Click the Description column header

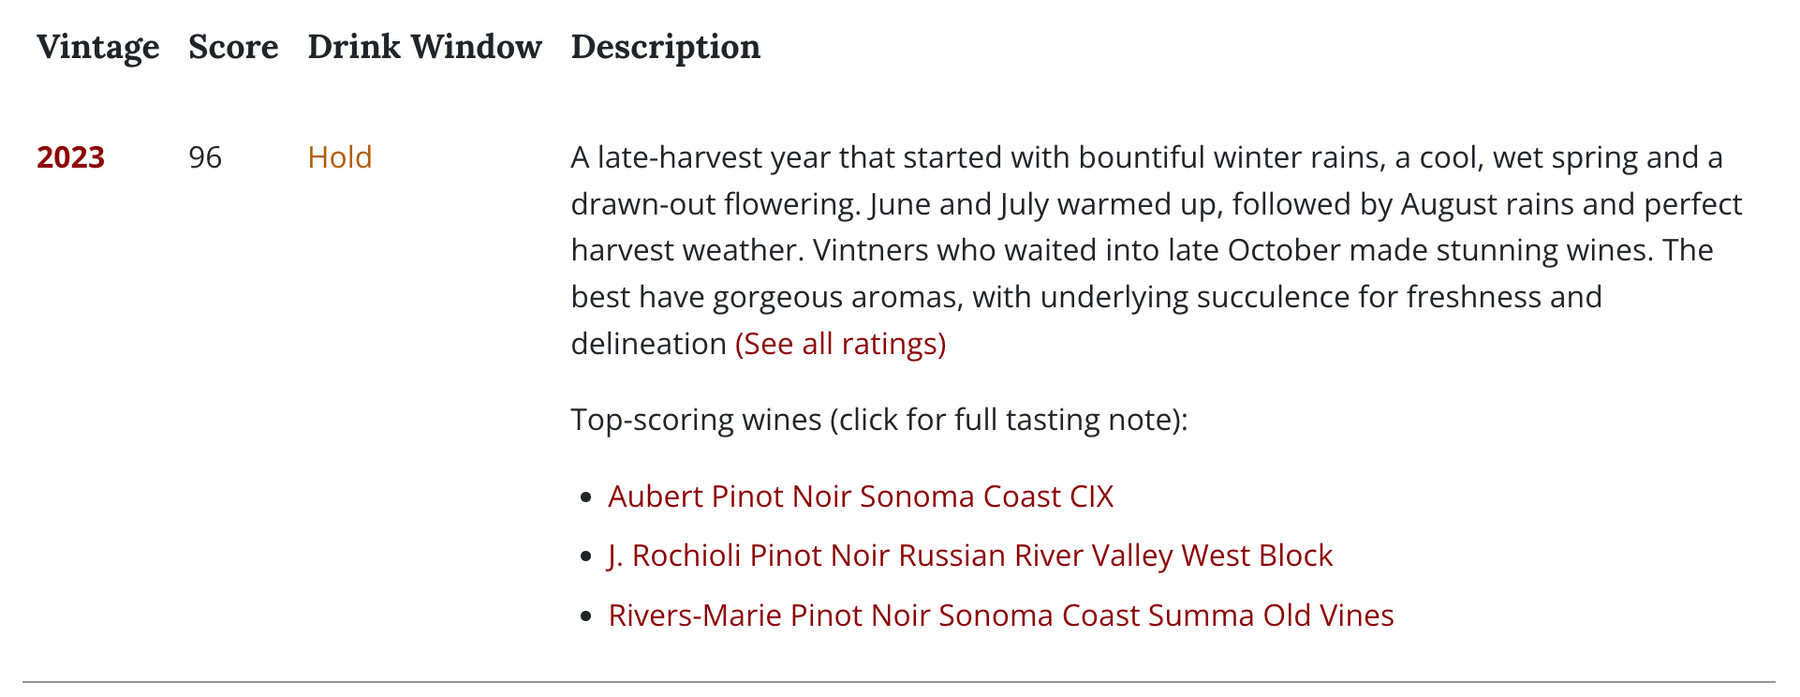tap(665, 47)
